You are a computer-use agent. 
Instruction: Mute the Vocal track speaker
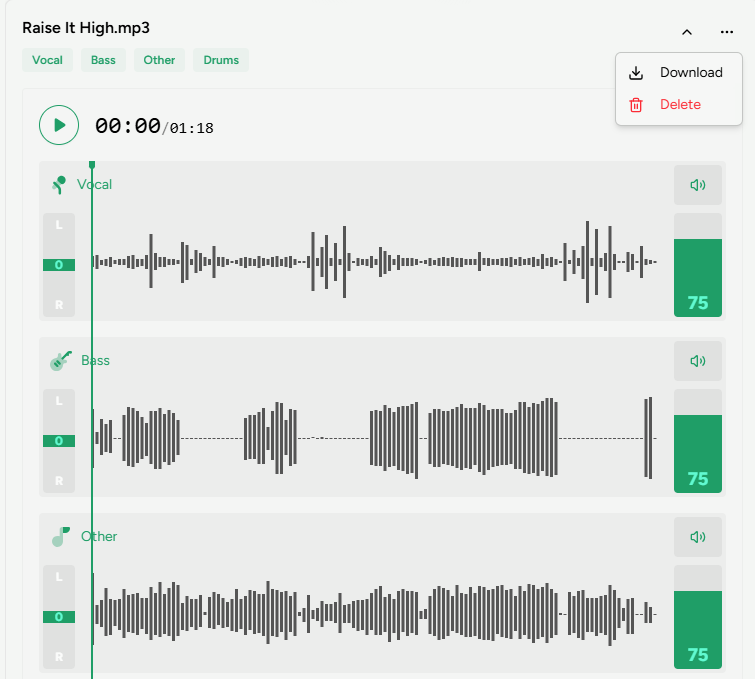(x=697, y=185)
